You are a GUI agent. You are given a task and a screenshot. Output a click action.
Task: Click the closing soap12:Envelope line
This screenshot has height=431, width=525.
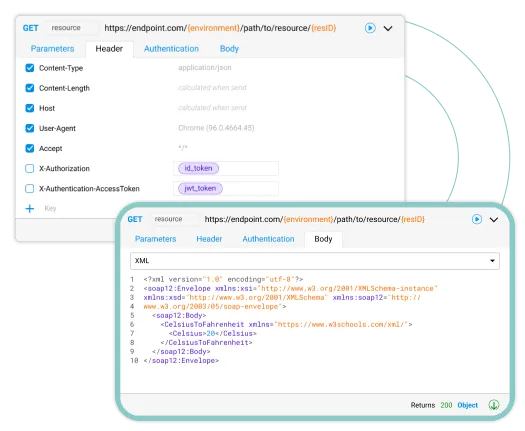(181, 361)
